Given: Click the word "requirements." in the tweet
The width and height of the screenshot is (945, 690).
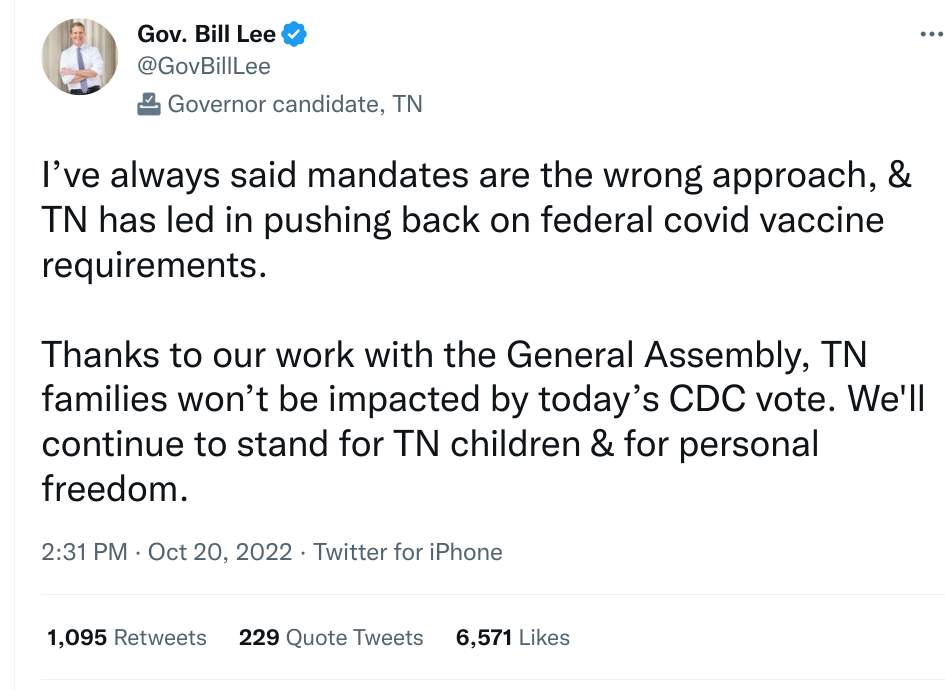Looking at the screenshot, I should [154, 265].
